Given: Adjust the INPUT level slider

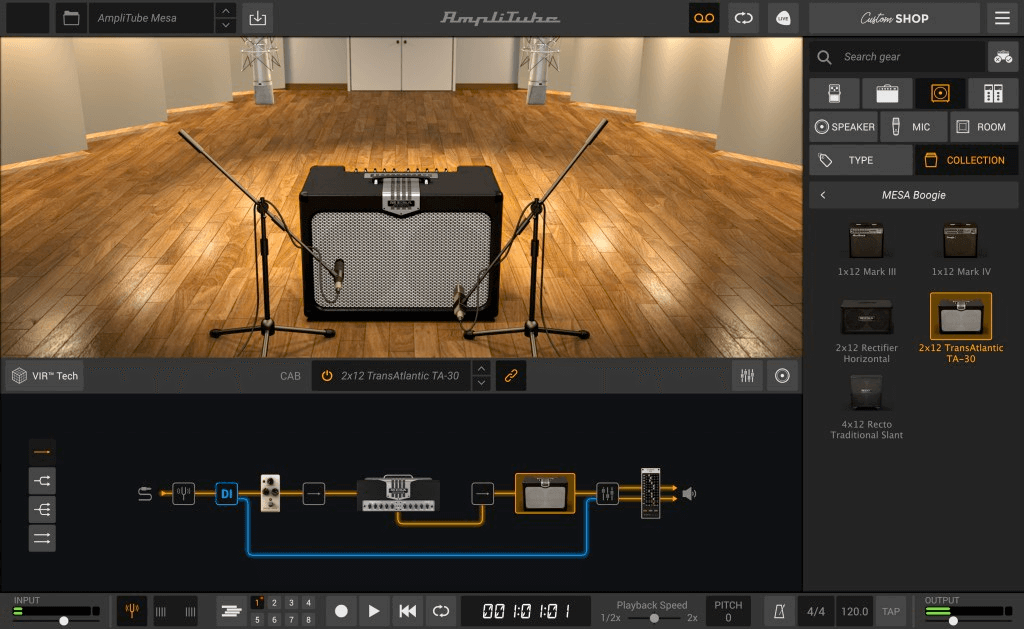Looking at the screenshot, I should click(x=64, y=621).
